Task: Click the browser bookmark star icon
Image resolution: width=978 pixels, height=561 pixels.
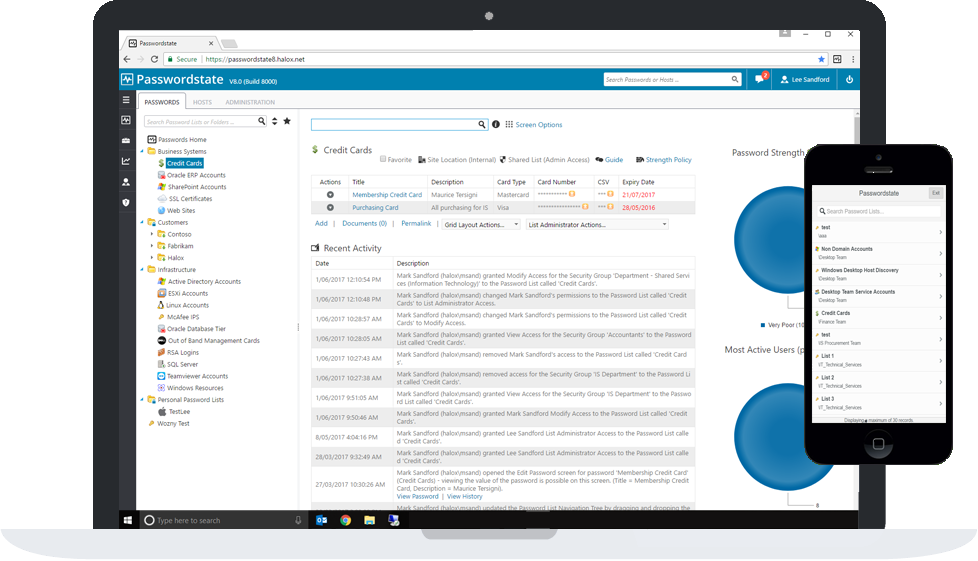Action: 821,59
